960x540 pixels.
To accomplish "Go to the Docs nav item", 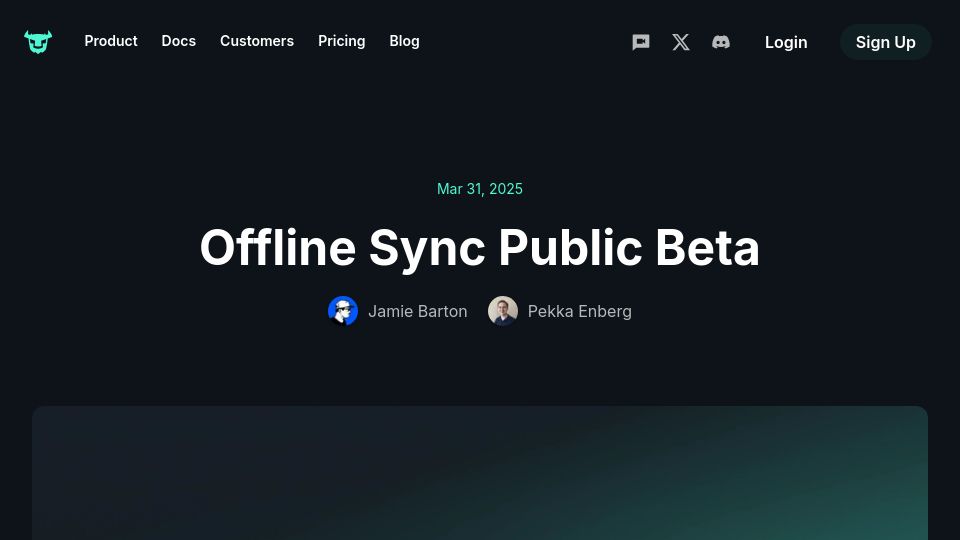I will [x=179, y=41].
